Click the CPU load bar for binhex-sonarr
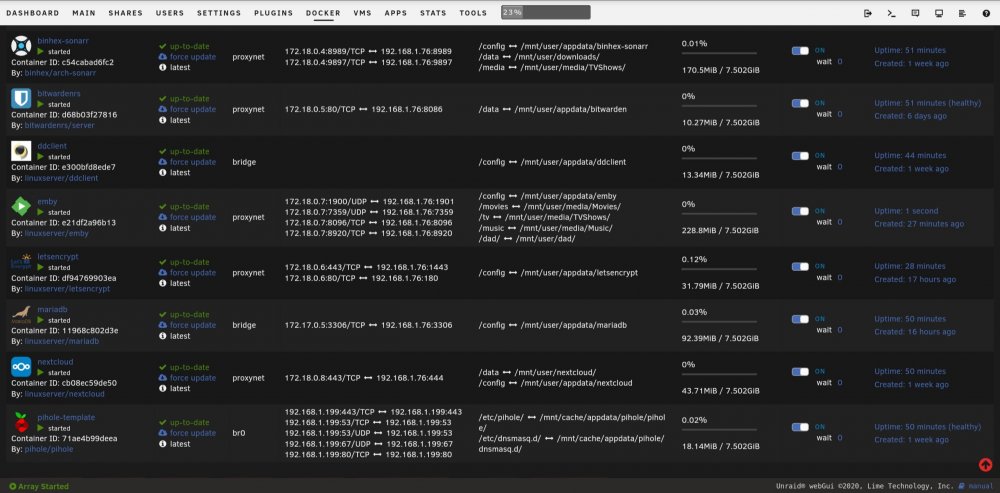 coord(719,54)
